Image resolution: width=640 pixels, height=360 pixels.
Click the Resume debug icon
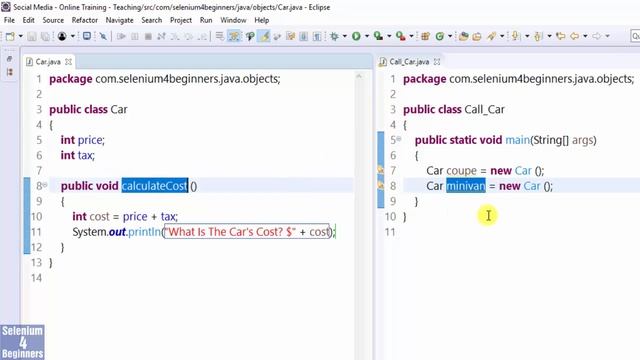tap(121, 36)
